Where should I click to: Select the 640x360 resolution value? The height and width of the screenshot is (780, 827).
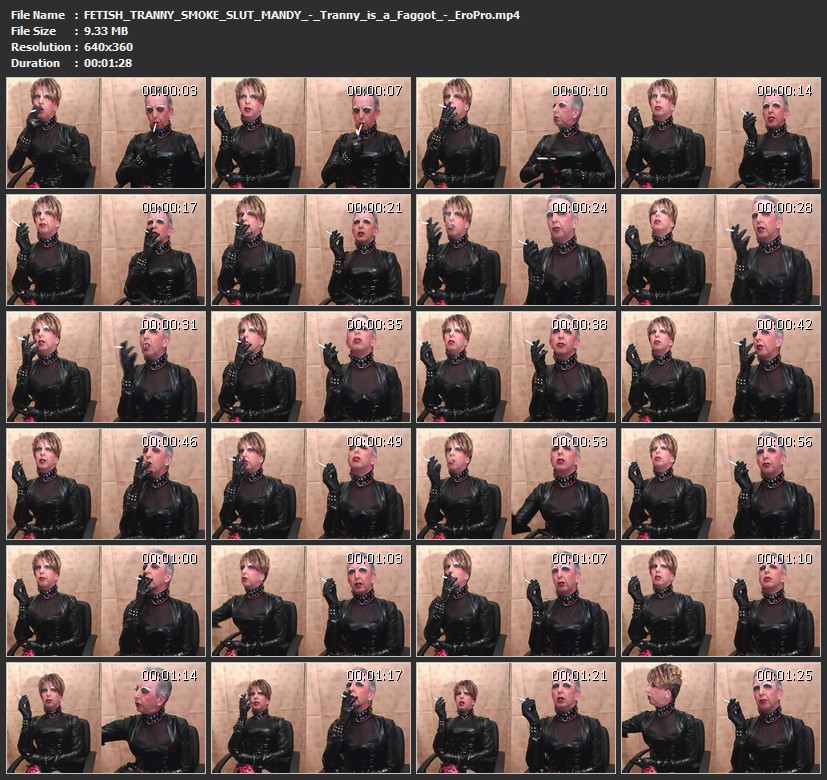point(108,47)
